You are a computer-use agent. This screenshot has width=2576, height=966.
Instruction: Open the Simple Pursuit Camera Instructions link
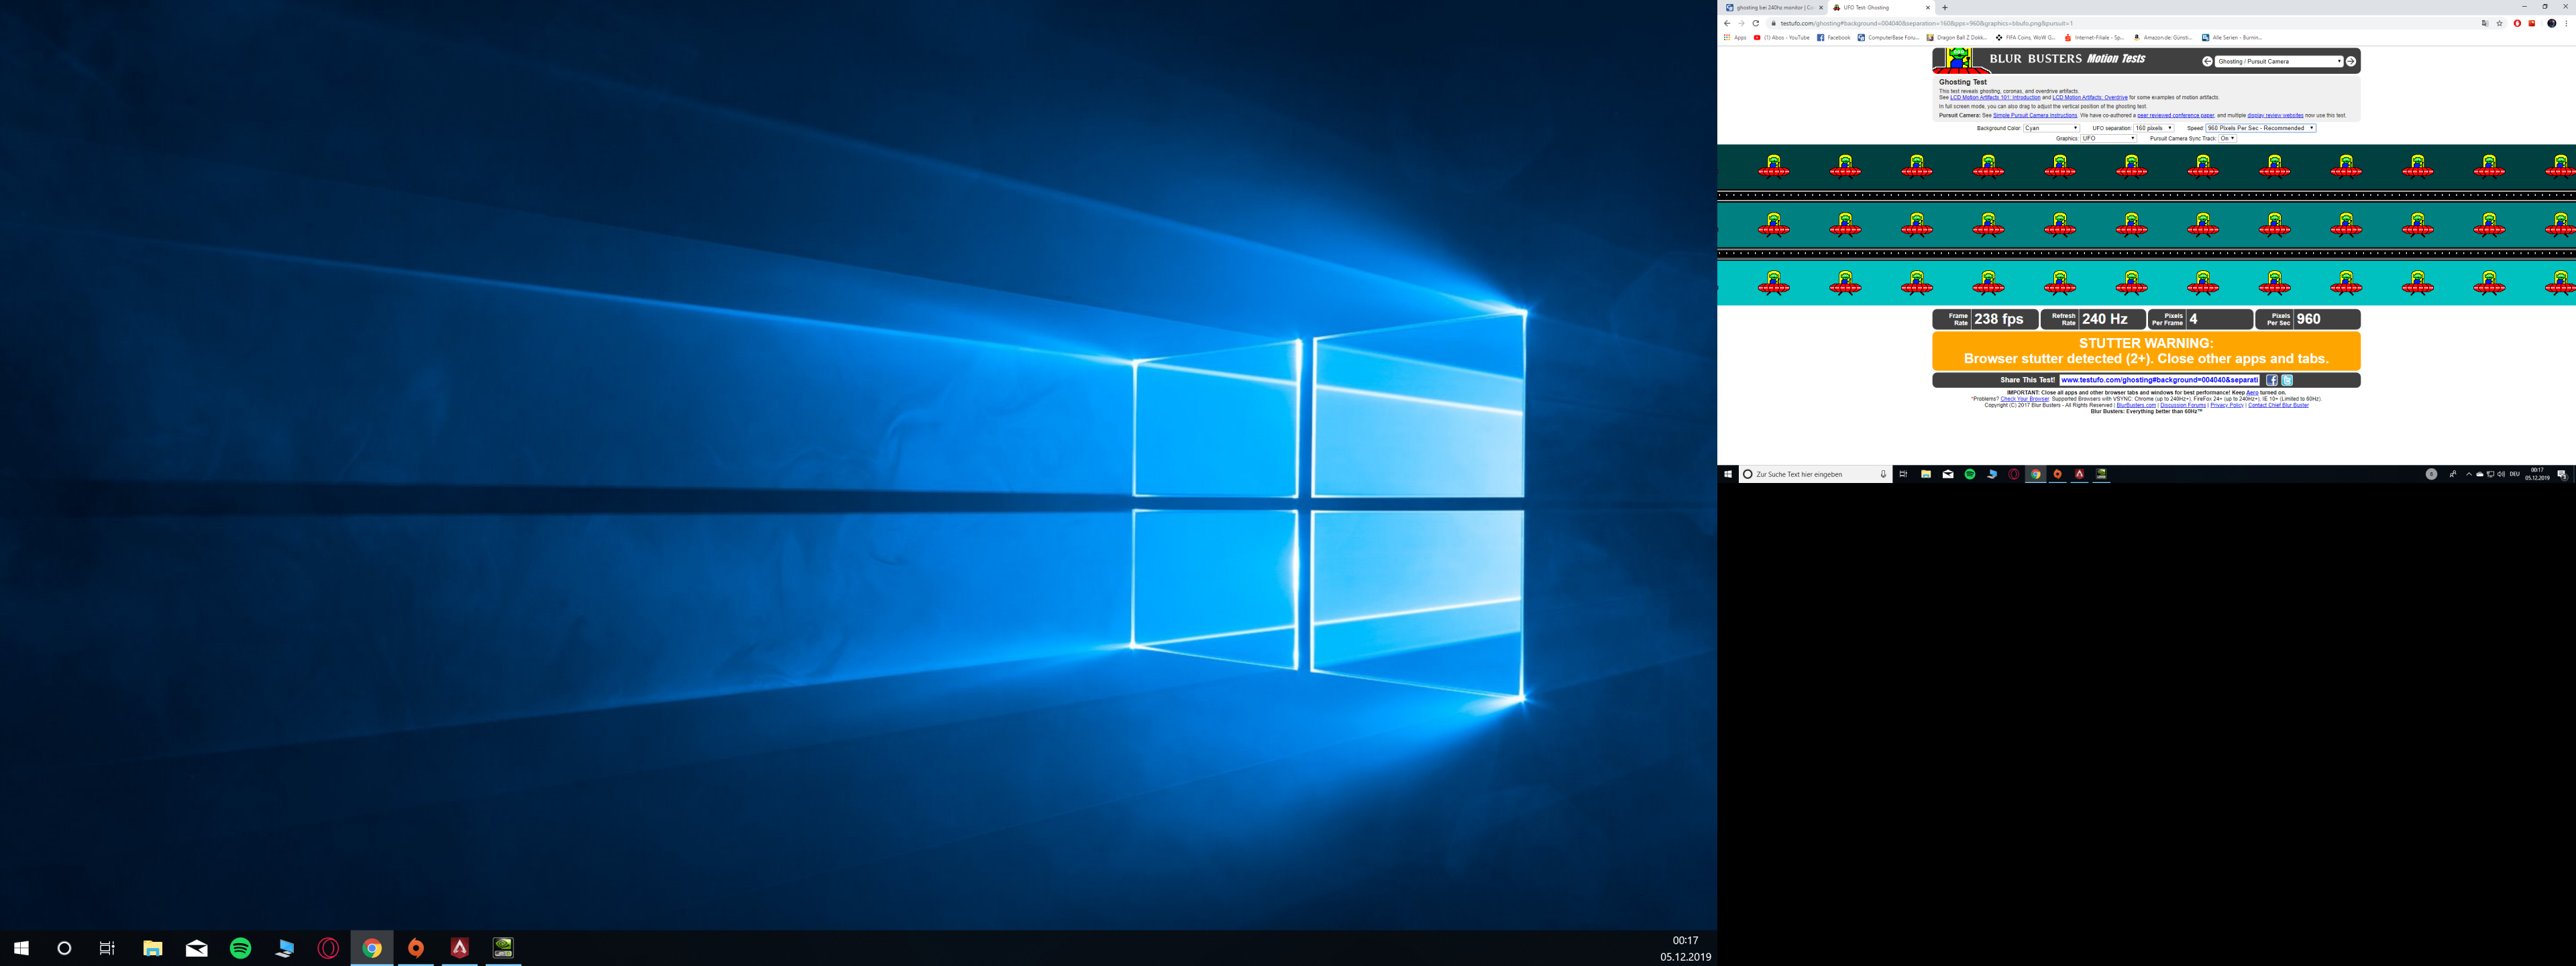[x=2034, y=115]
